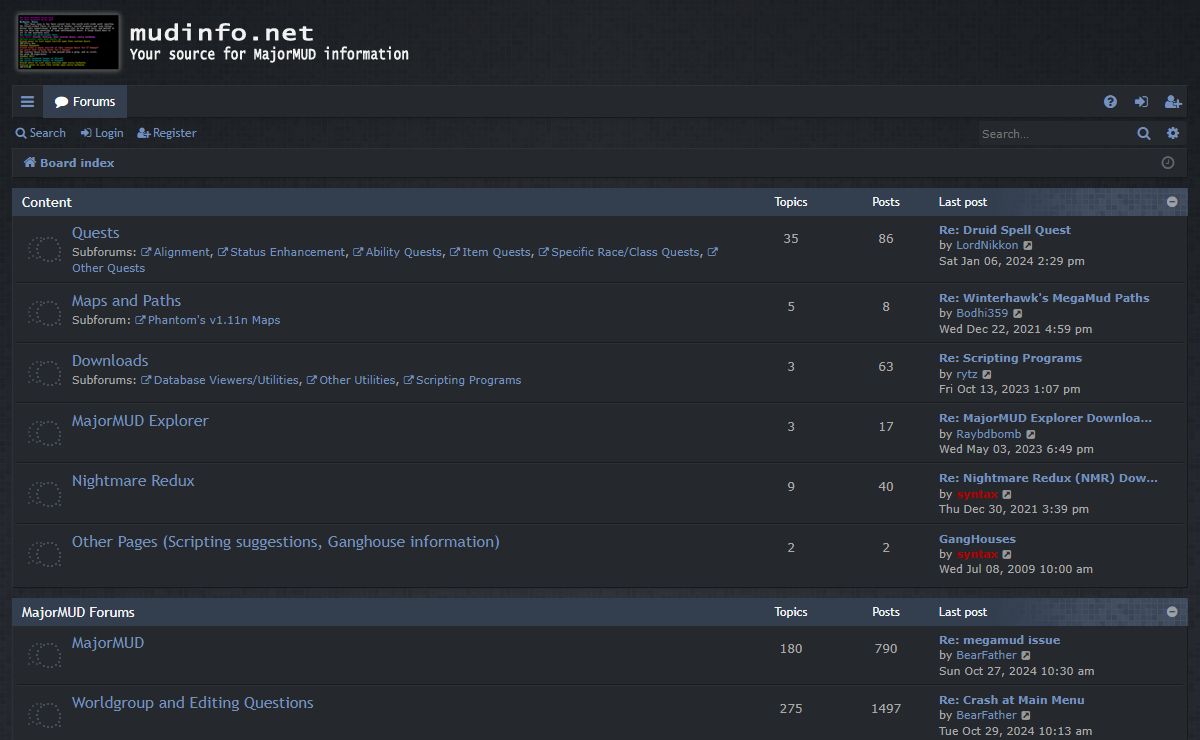The width and height of the screenshot is (1200, 740).
Task: Open last post Re: Scripting Programs
Action: pyautogui.click(x=1010, y=358)
